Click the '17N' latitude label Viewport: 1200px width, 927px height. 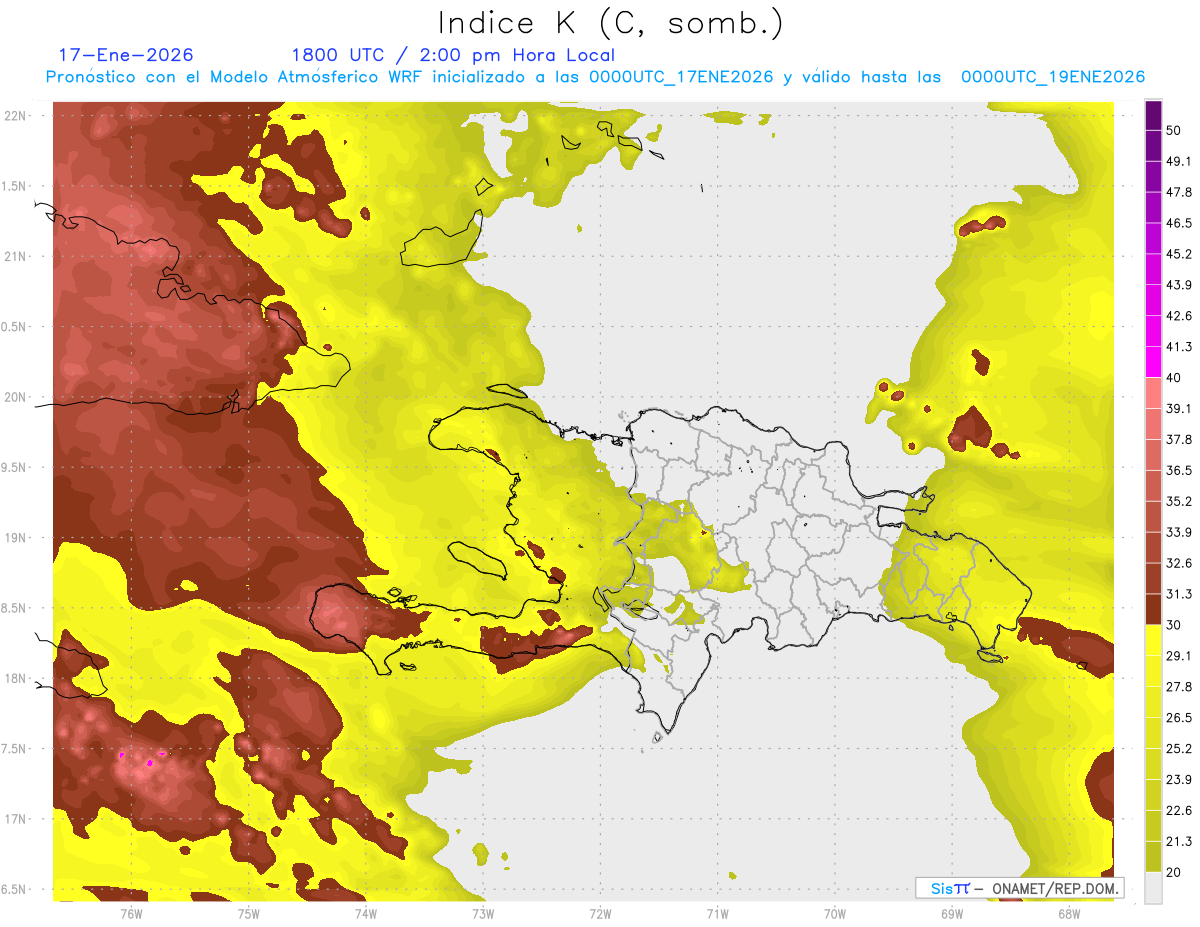(17, 820)
